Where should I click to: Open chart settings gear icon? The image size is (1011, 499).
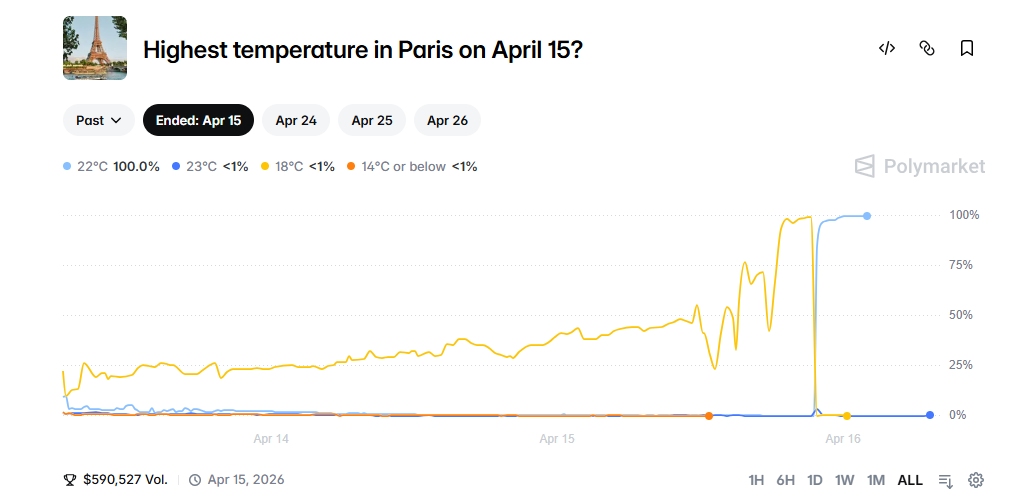tap(976, 480)
